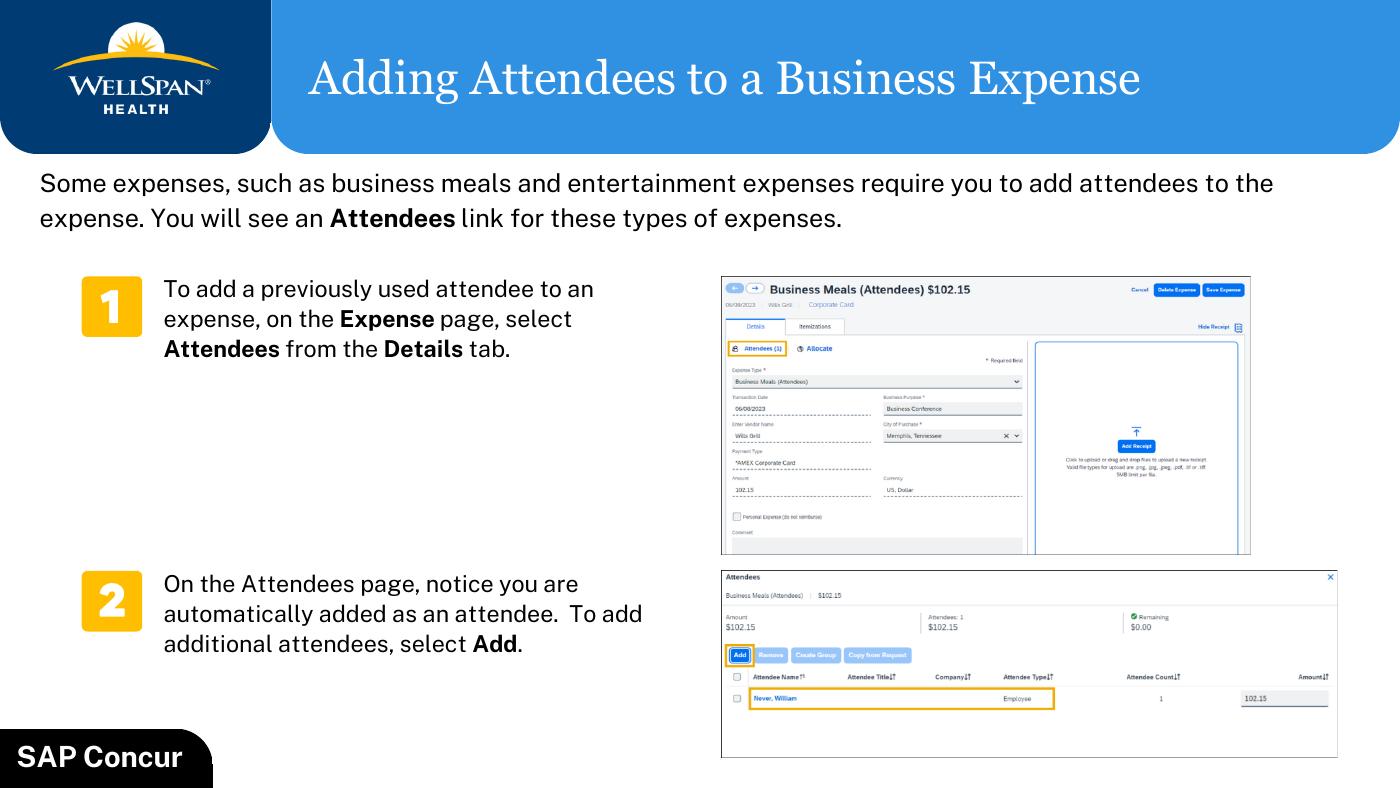The image size is (1400, 788).
Task: Click the upload arrow above Add Receipt
Action: click(x=1135, y=432)
